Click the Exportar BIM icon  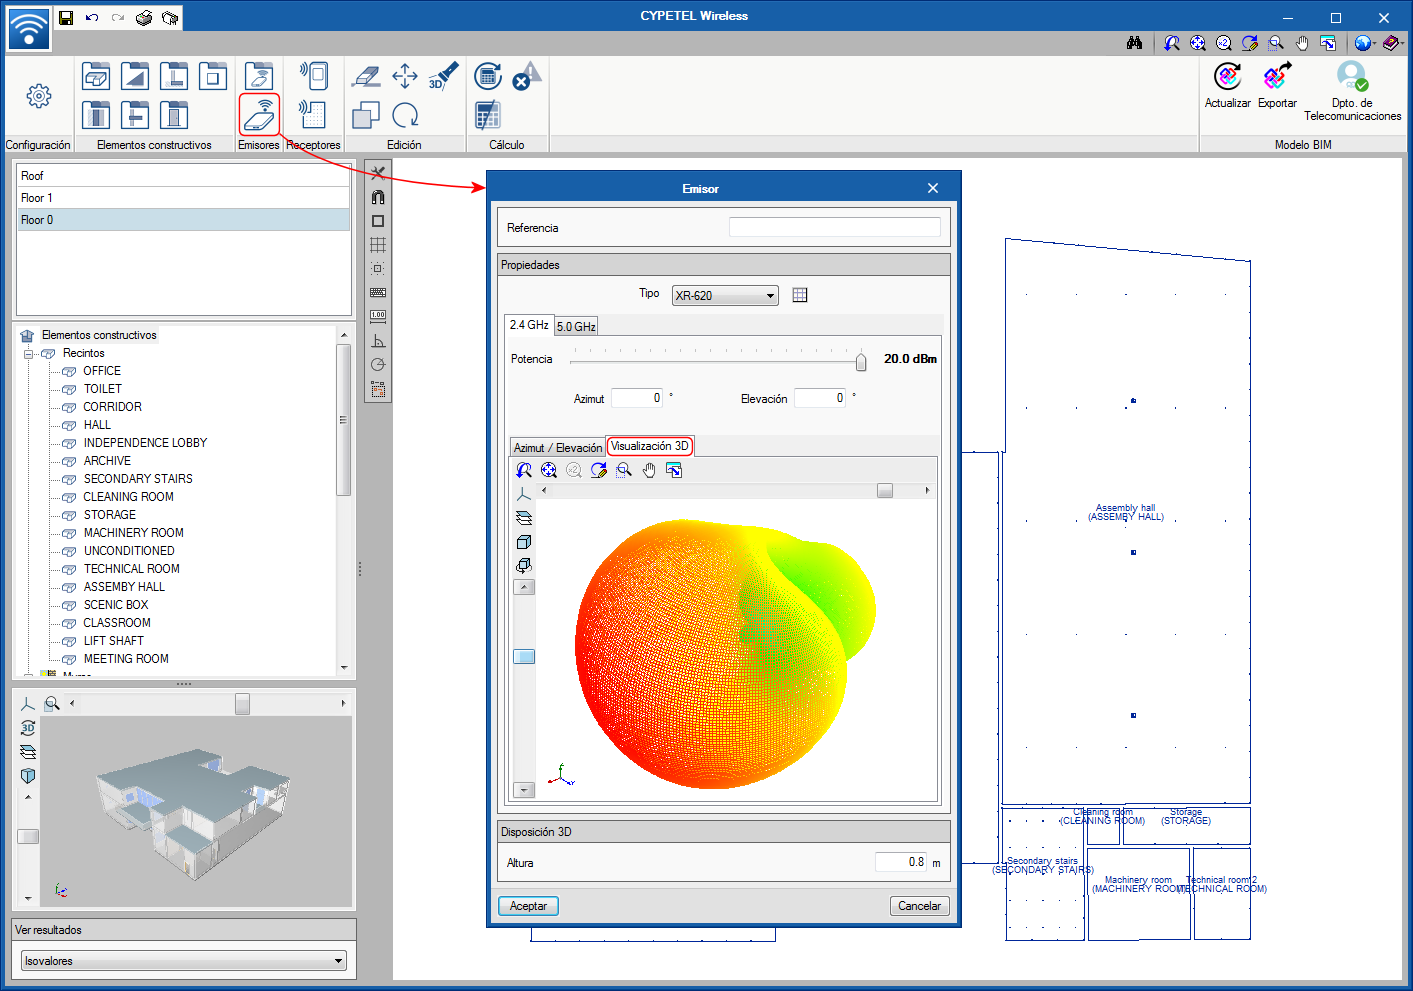pos(1277,77)
